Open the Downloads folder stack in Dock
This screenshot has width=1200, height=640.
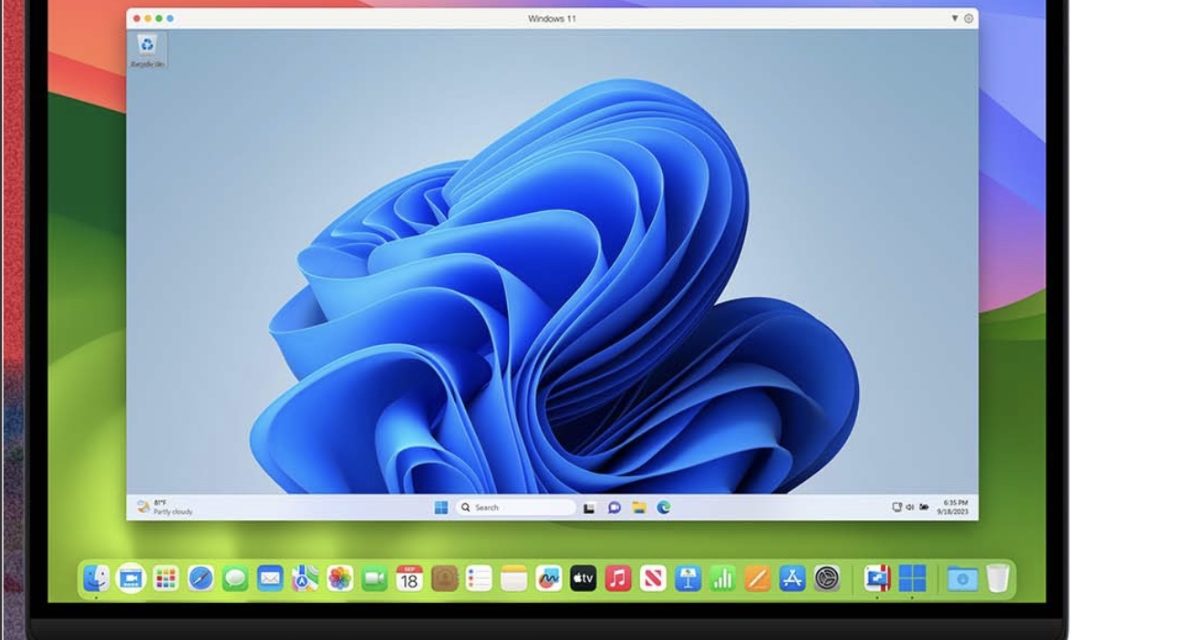click(962, 578)
